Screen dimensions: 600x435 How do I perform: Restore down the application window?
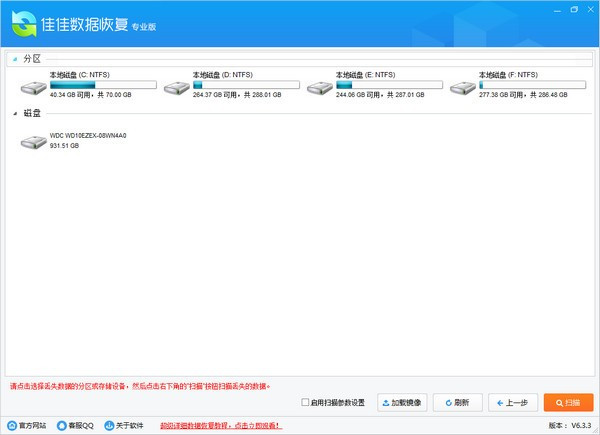tap(574, 10)
